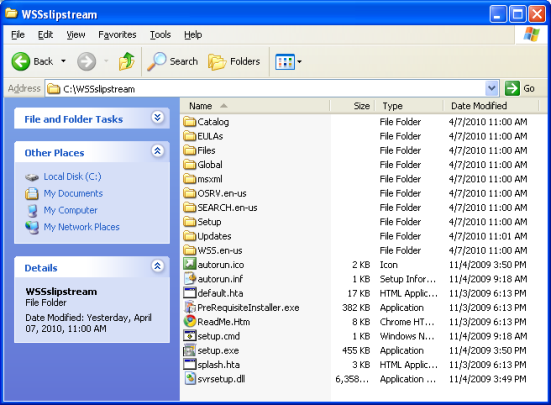Go back with the green Back arrow
The width and height of the screenshot is (551, 405).
pyautogui.click(x=21, y=61)
